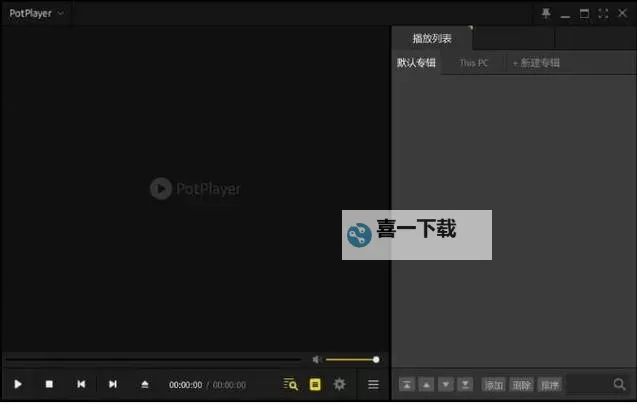The image size is (637, 404).
Task: Pin the PotPlayer window on top
Action: point(546,13)
